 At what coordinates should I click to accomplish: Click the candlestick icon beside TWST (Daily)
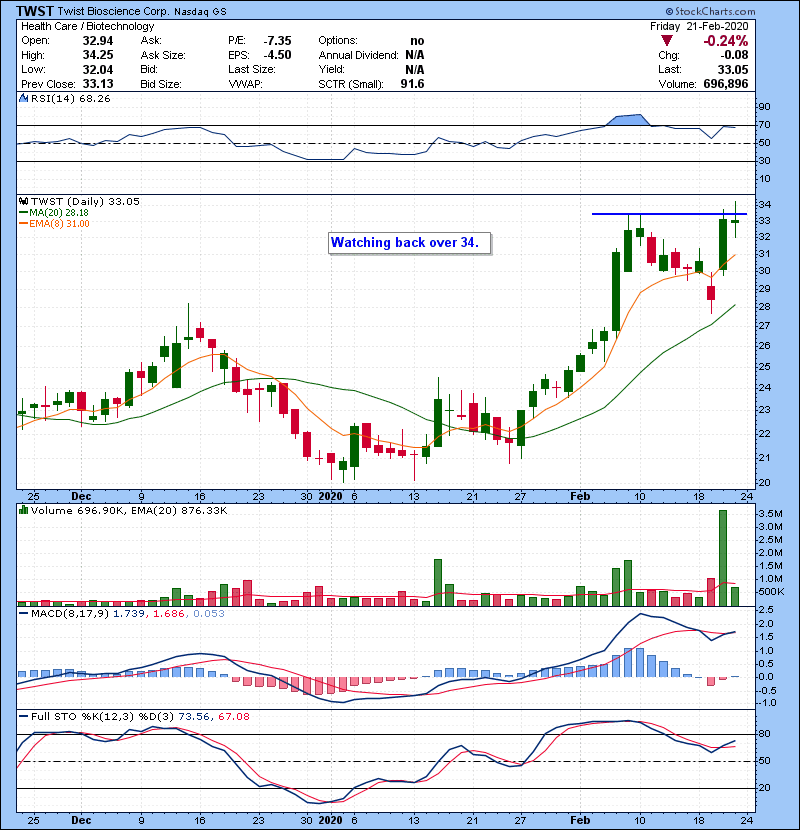(23, 201)
